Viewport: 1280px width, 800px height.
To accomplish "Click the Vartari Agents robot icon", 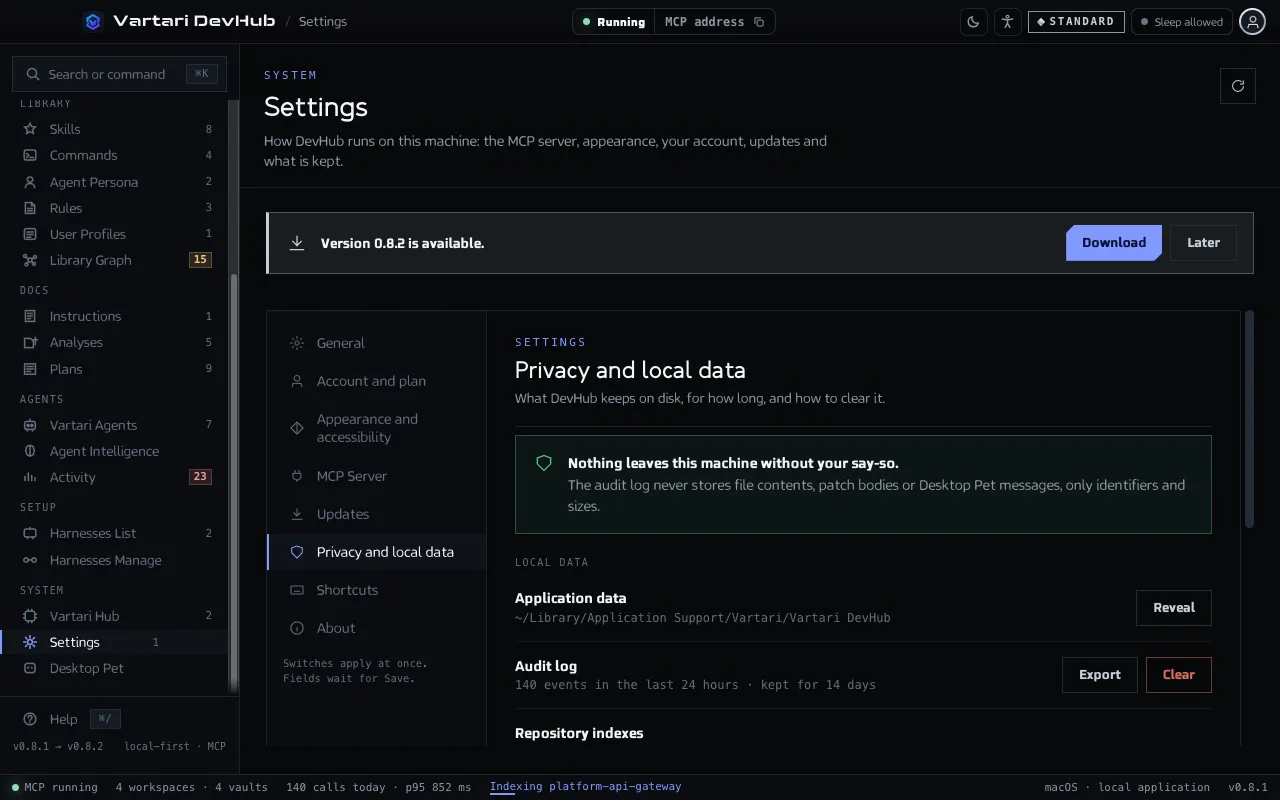I will (x=30, y=425).
